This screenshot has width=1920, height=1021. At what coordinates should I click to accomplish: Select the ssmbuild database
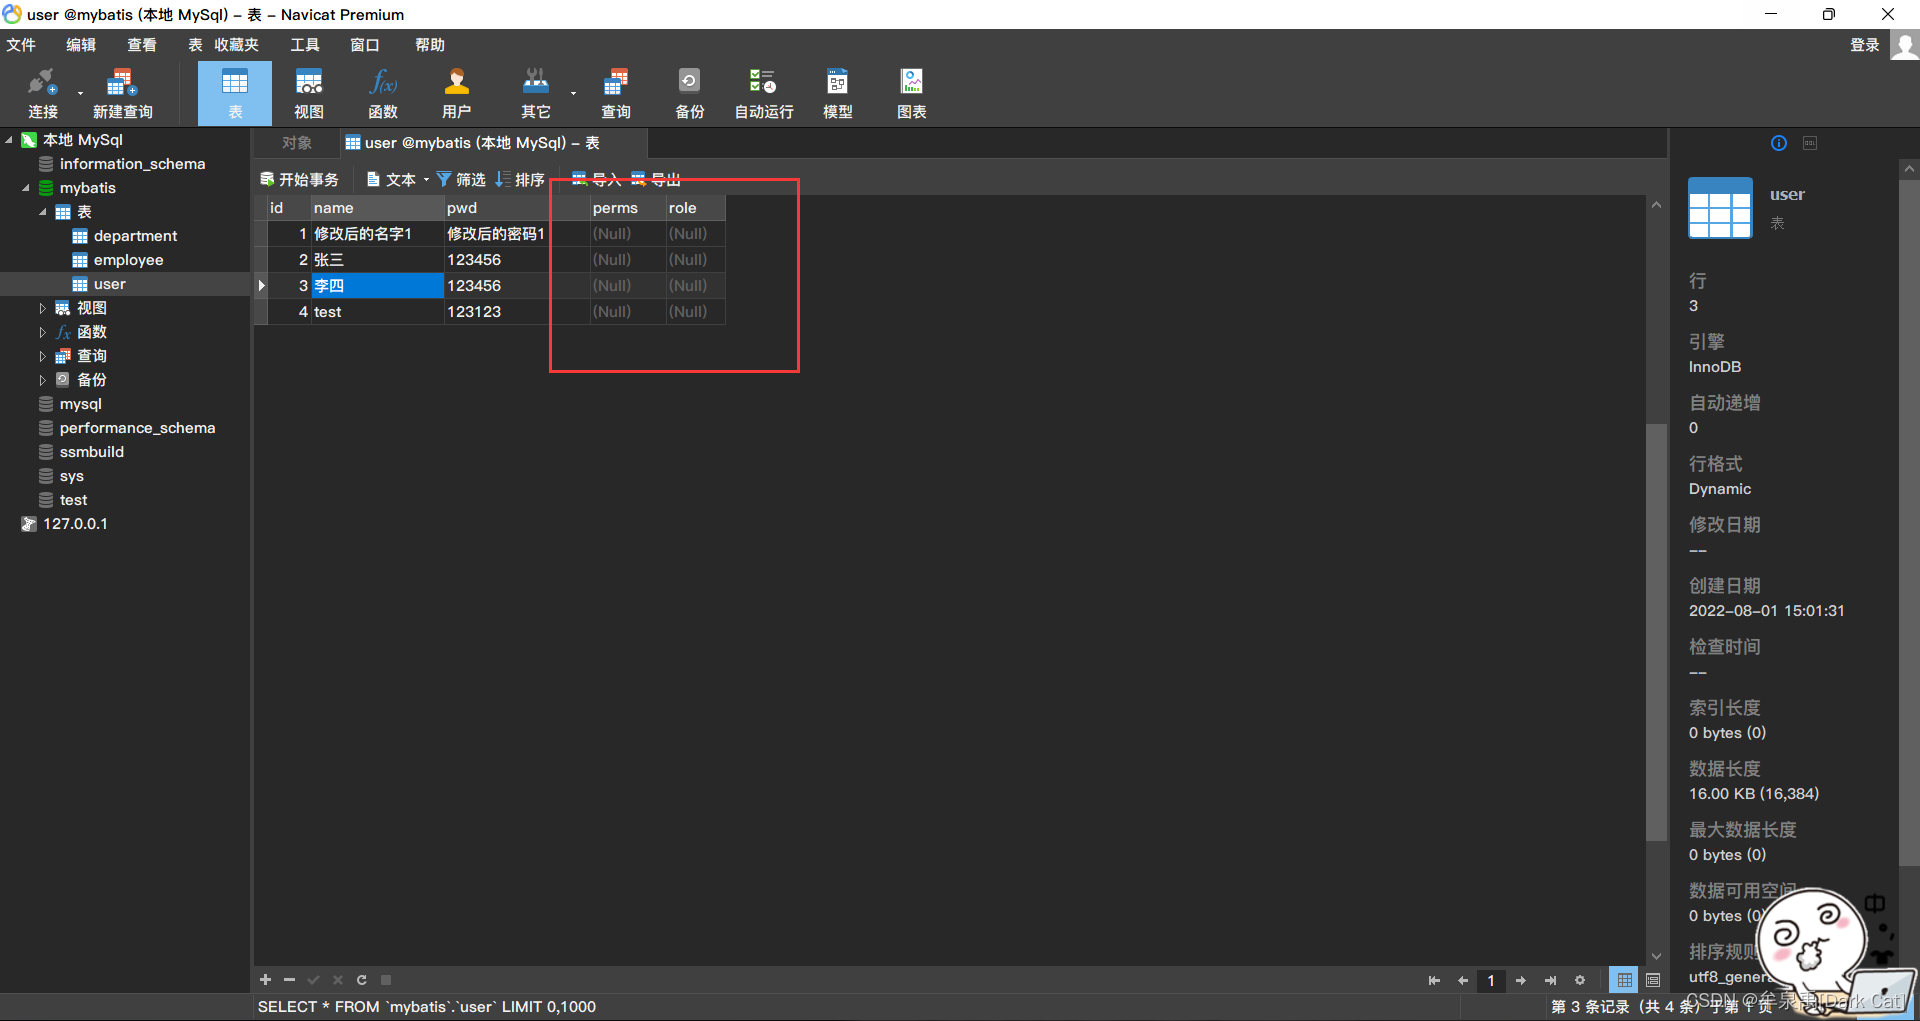tap(91, 452)
